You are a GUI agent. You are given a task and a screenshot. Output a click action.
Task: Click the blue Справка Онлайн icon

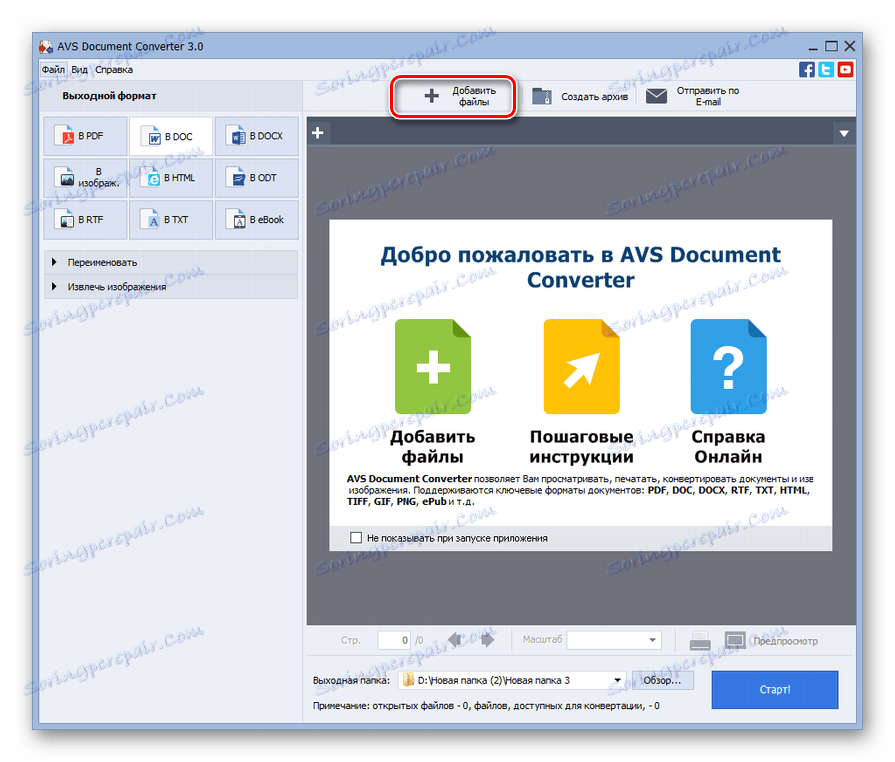click(728, 366)
